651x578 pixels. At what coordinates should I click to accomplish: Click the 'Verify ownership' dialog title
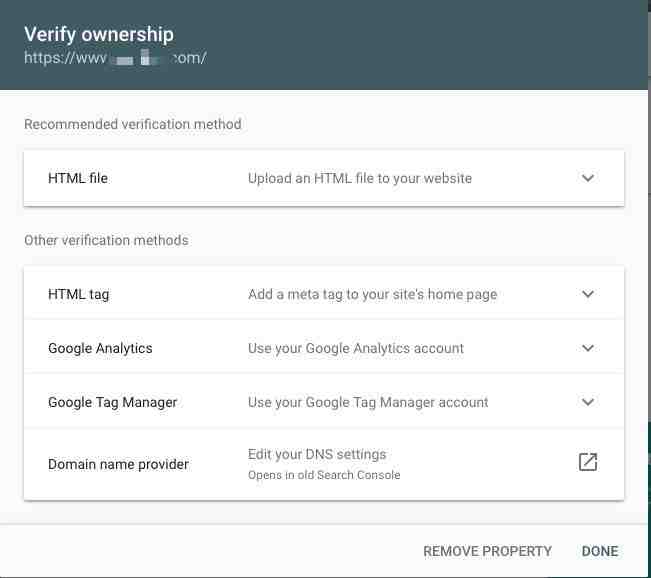[99, 34]
